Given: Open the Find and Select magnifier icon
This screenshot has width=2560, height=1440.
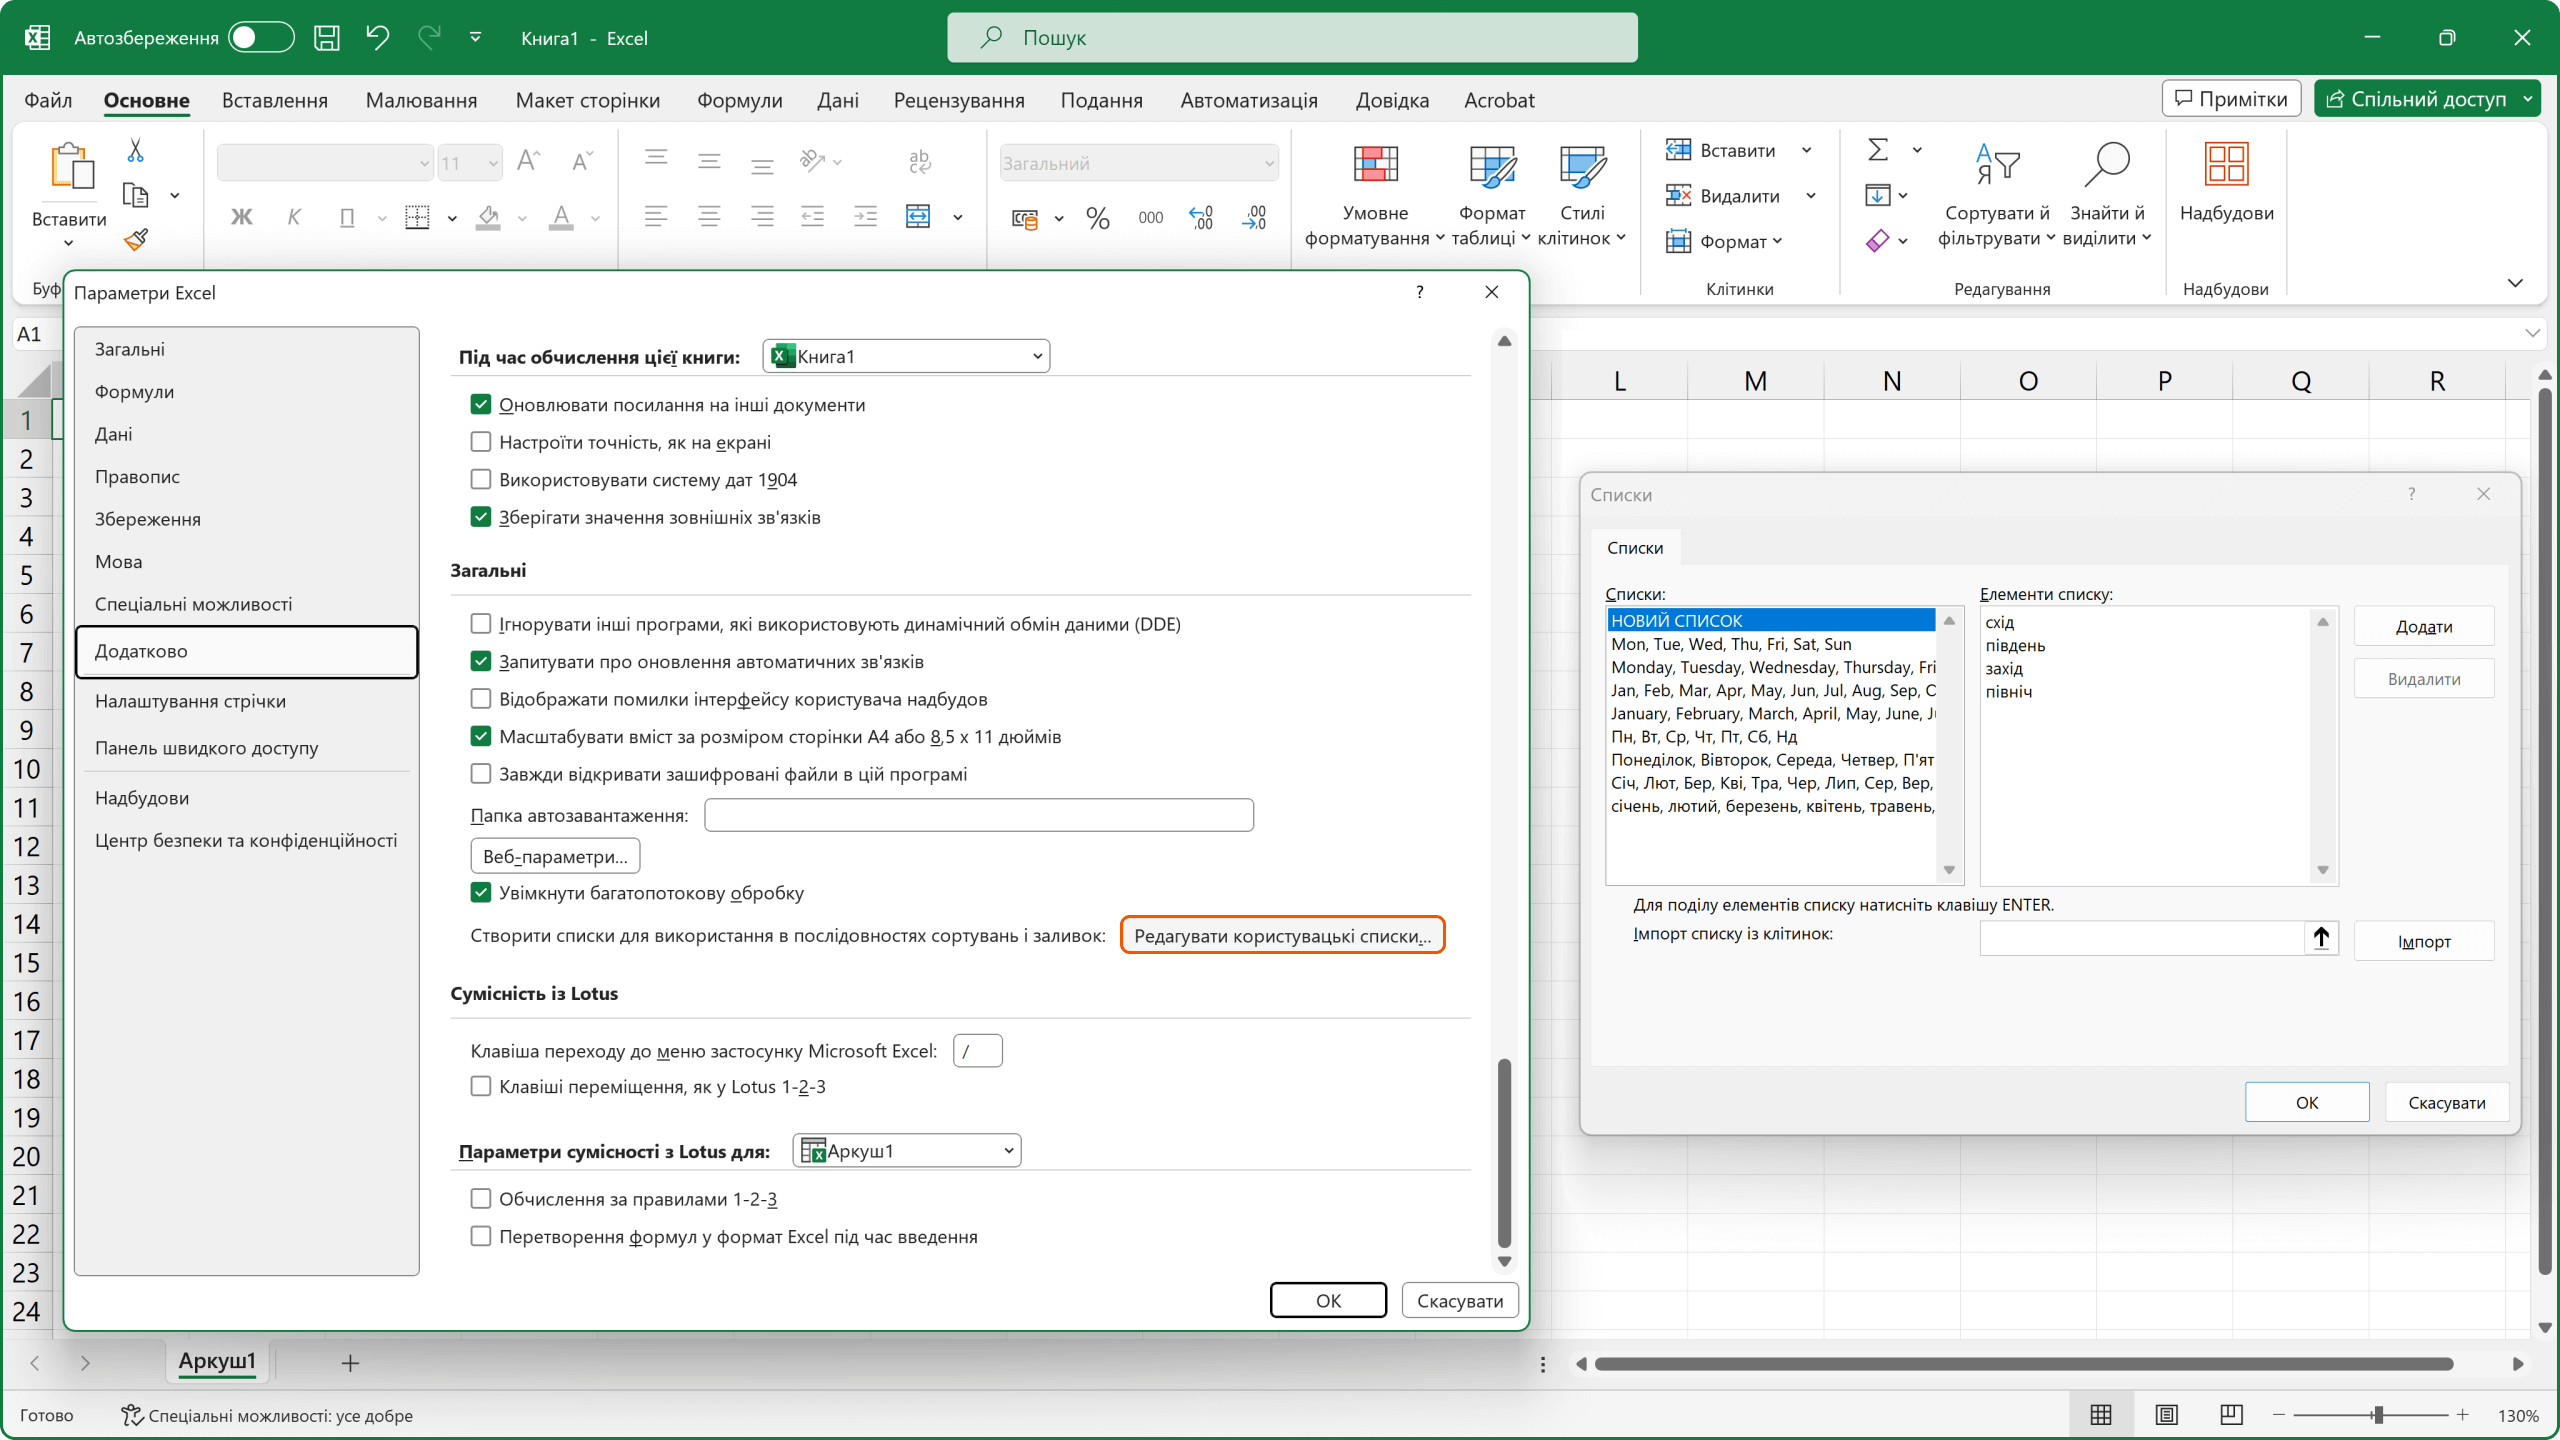Looking at the screenshot, I should click(x=2106, y=165).
